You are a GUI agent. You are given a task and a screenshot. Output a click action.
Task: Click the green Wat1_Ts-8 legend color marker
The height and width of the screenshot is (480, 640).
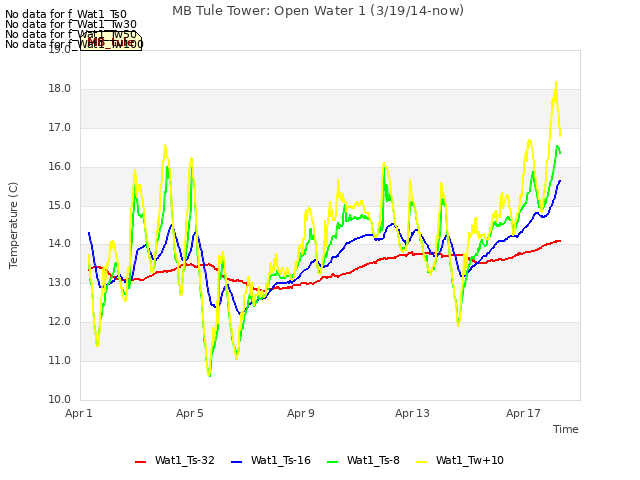click(333, 462)
